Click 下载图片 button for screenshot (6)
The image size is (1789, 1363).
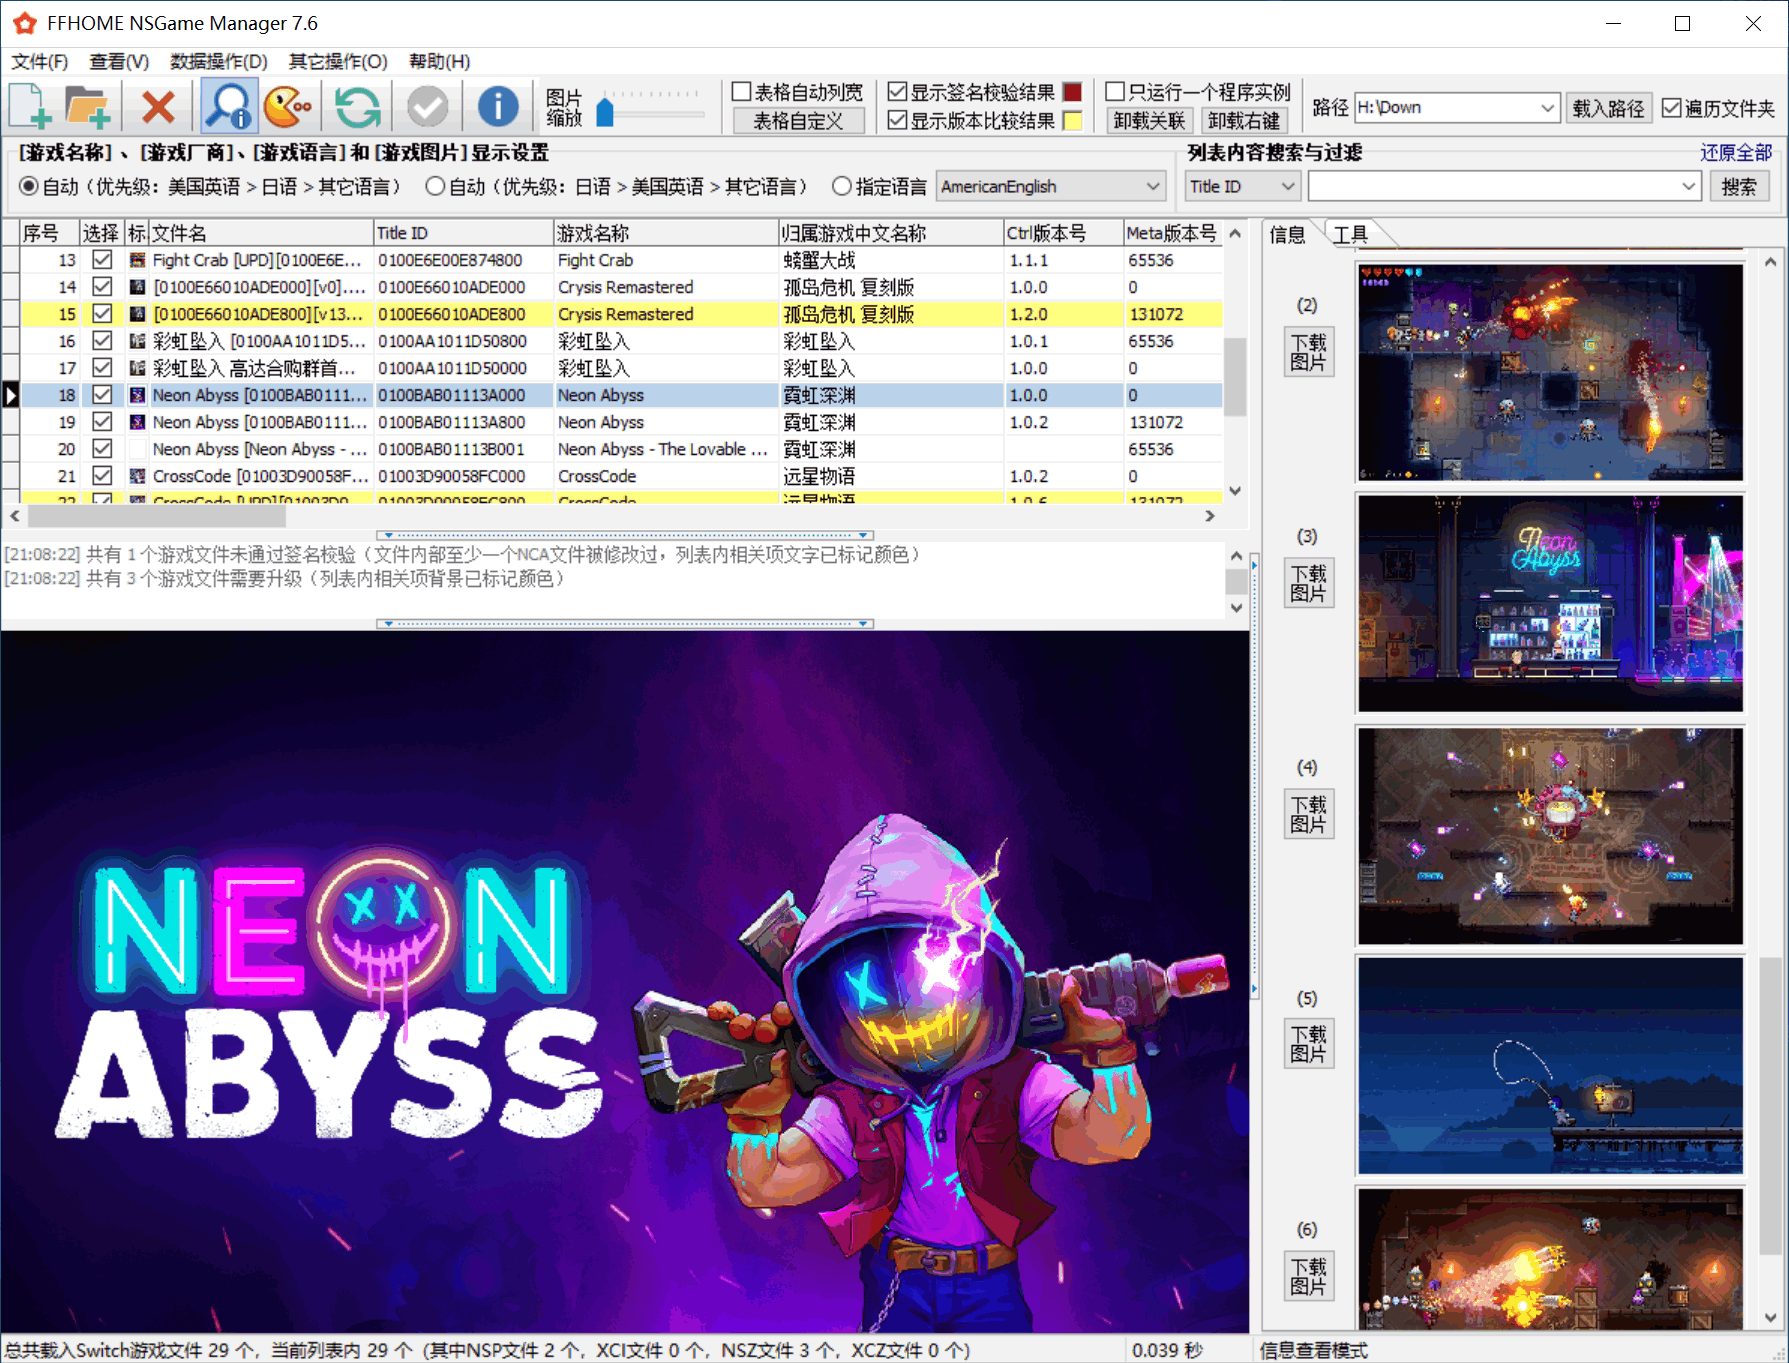point(1308,1276)
